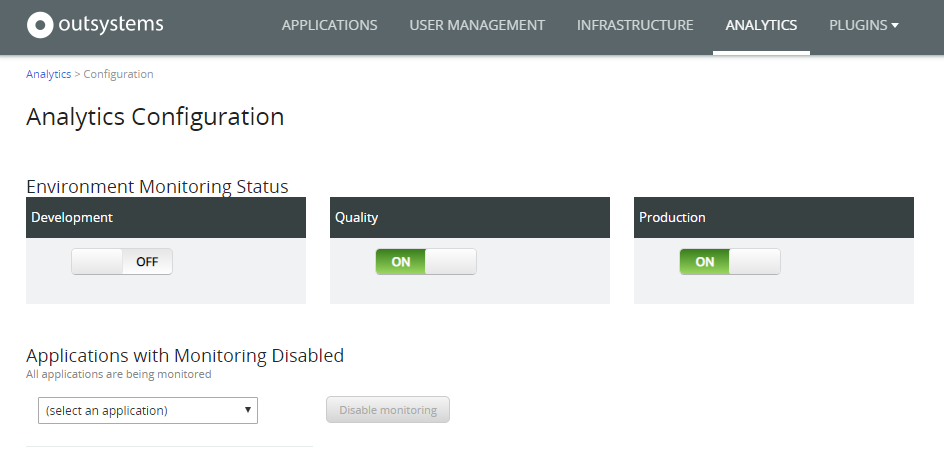The width and height of the screenshot is (944, 474).
Task: Go to User Management tab
Action: pyautogui.click(x=477, y=25)
